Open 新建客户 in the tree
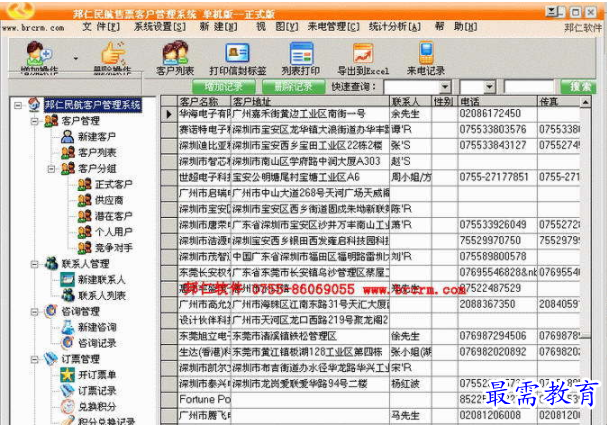Viewport: 607px width, 425px height. pos(97,137)
